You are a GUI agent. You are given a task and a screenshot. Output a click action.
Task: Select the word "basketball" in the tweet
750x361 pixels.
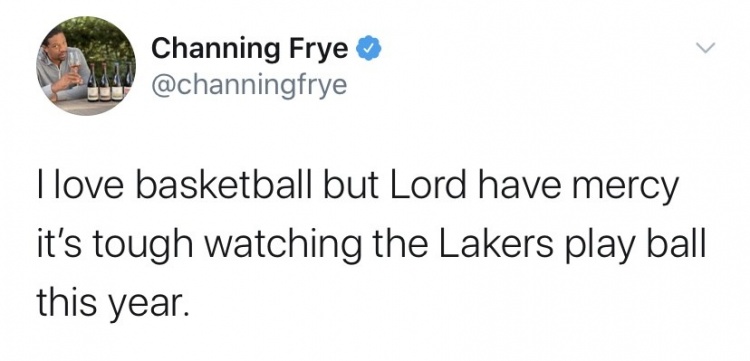227,186
